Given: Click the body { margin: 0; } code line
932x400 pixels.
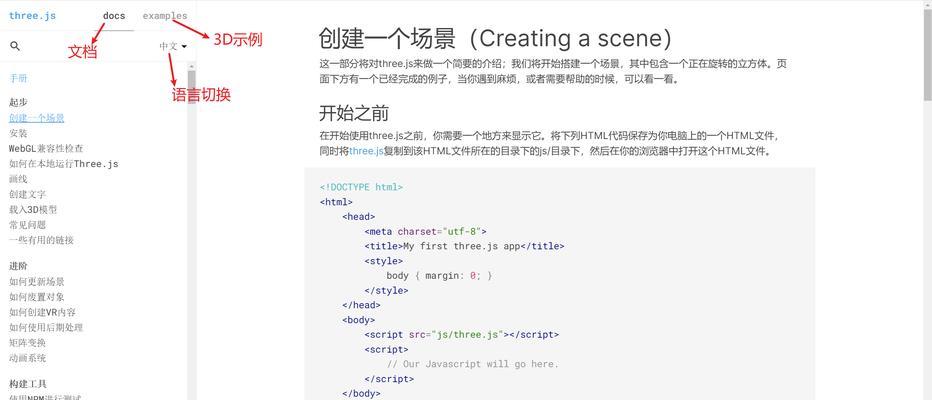Looking at the screenshot, I should click(439, 276).
